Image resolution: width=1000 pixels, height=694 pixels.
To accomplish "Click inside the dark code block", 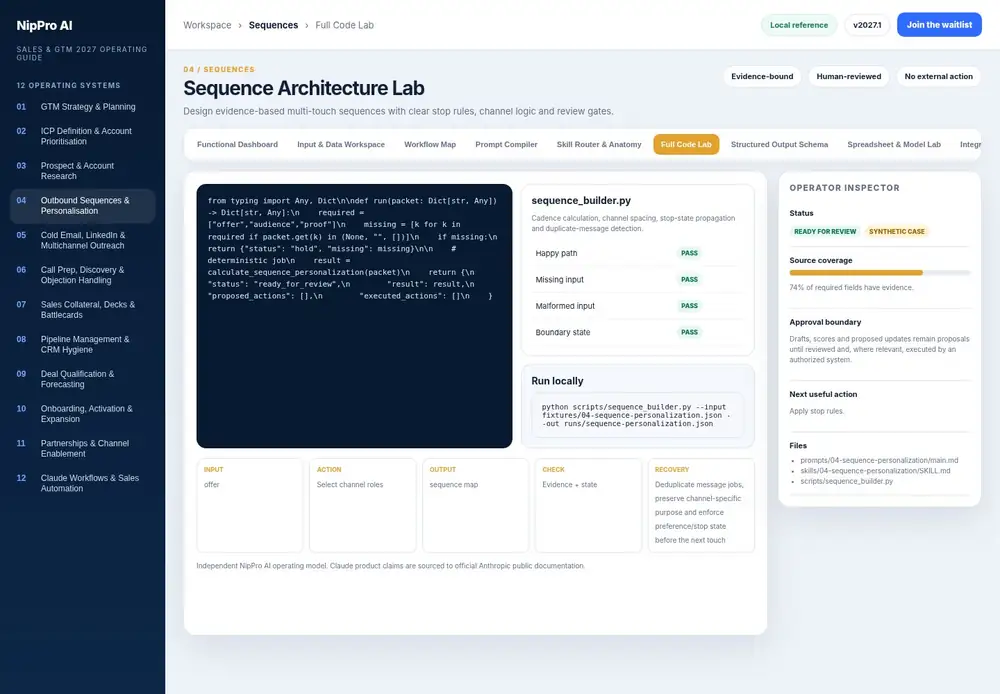I will 354,316.
